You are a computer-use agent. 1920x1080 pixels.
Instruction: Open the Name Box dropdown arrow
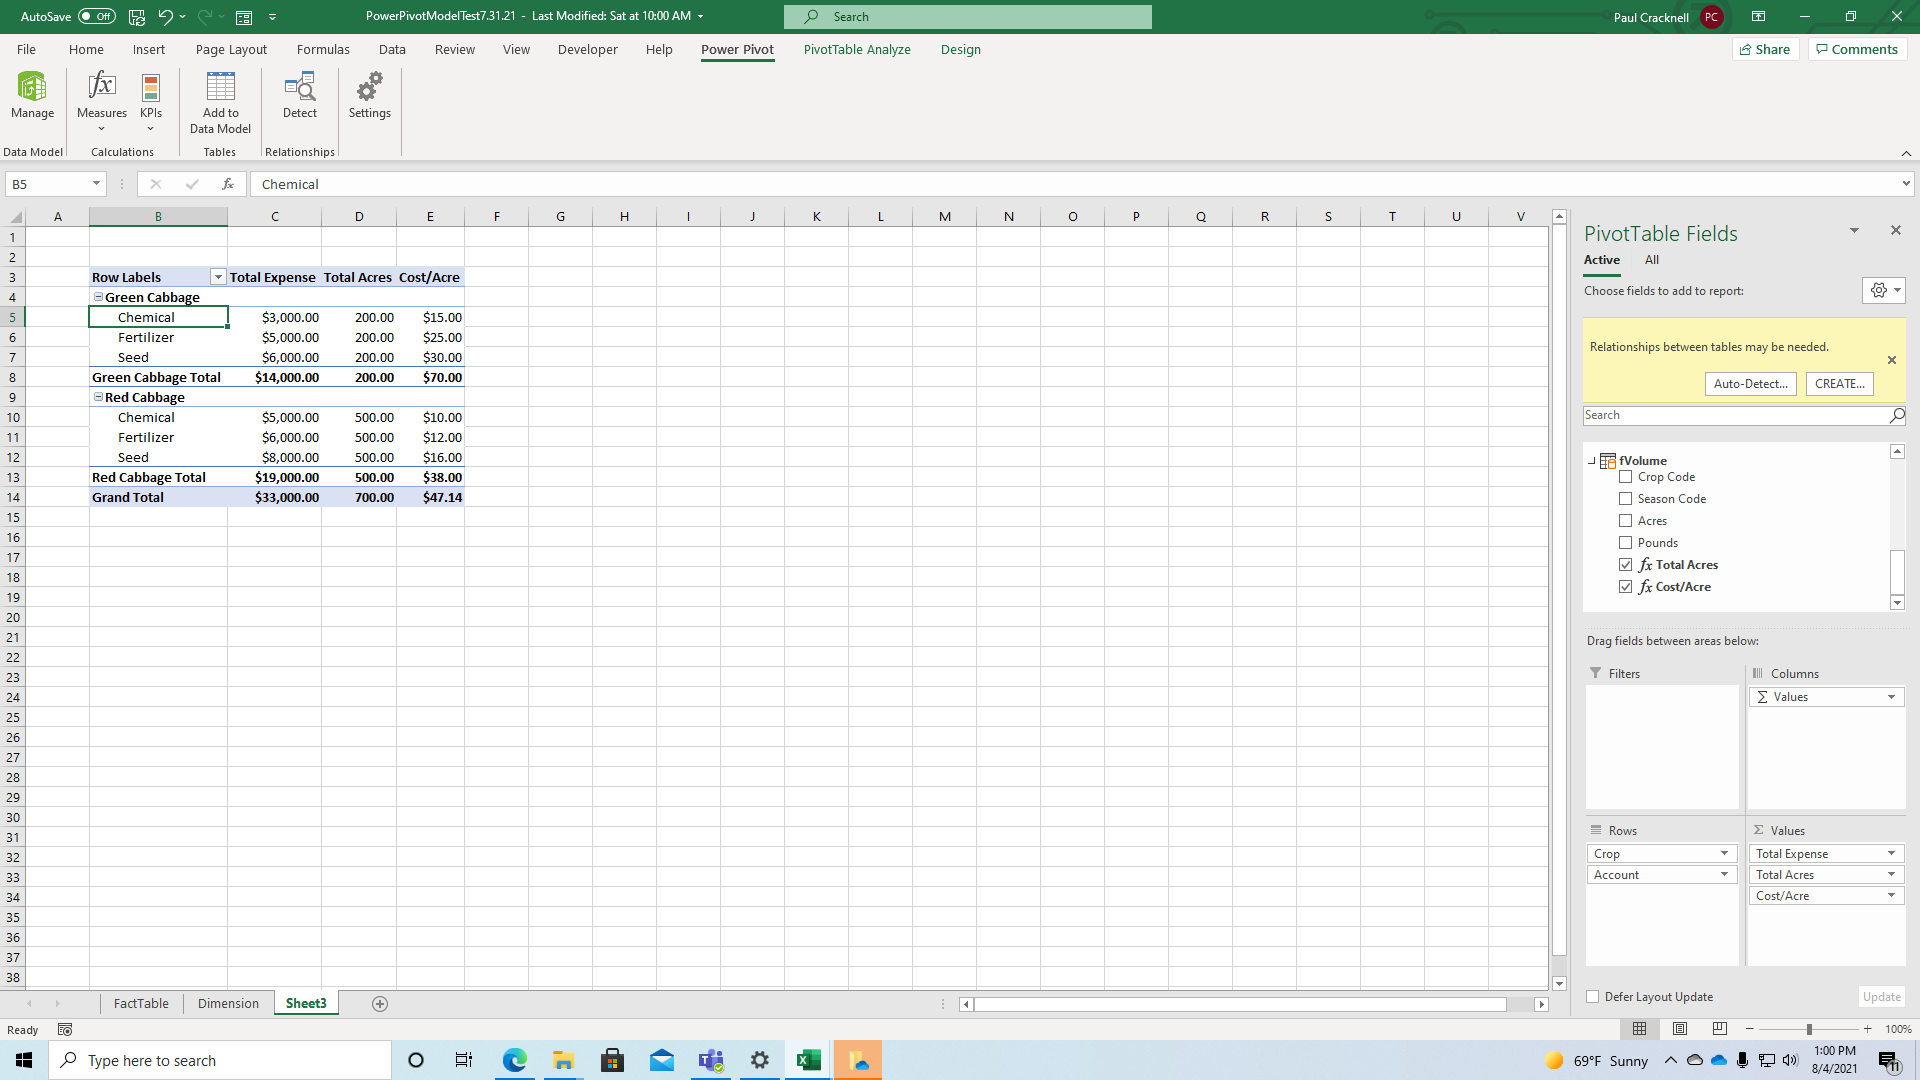[x=96, y=184]
